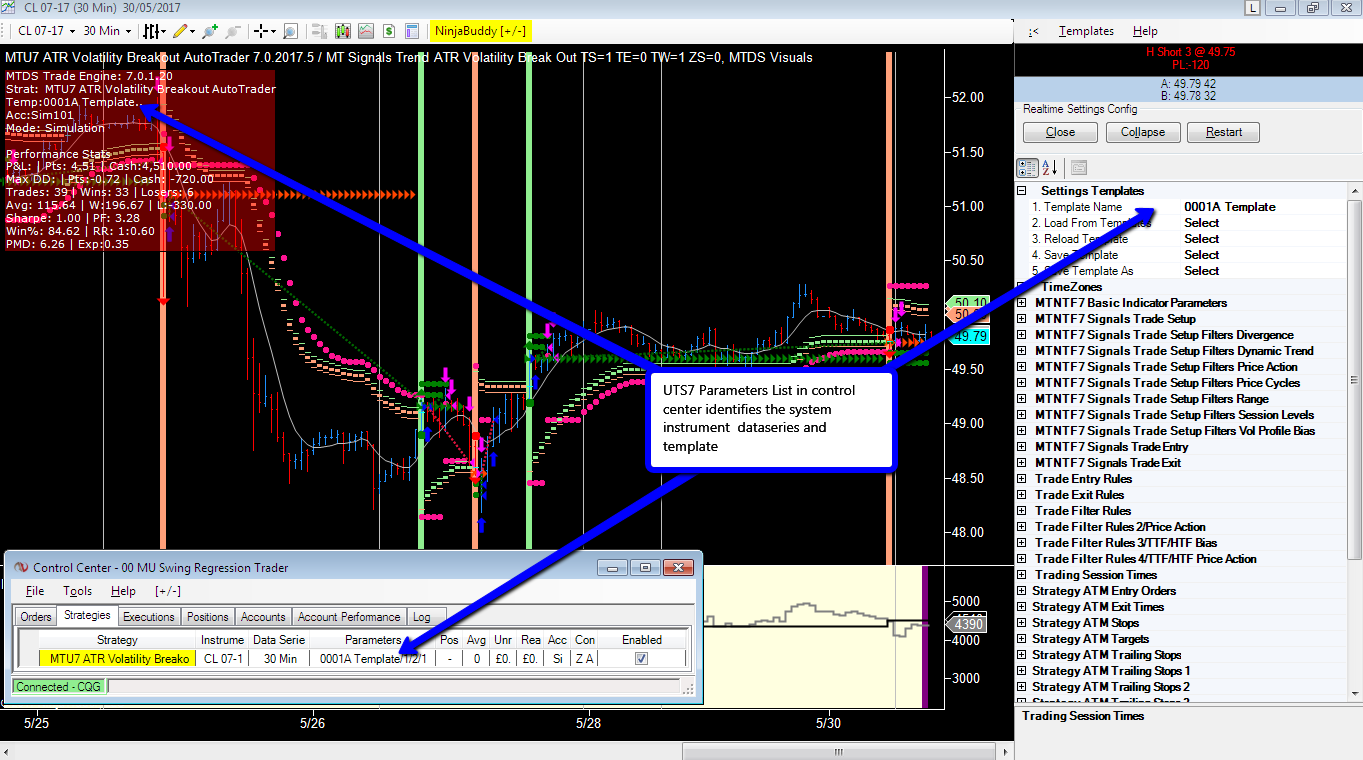This screenshot has width=1363, height=760.
Task: Switch to the Executions tab
Action: coord(149,617)
